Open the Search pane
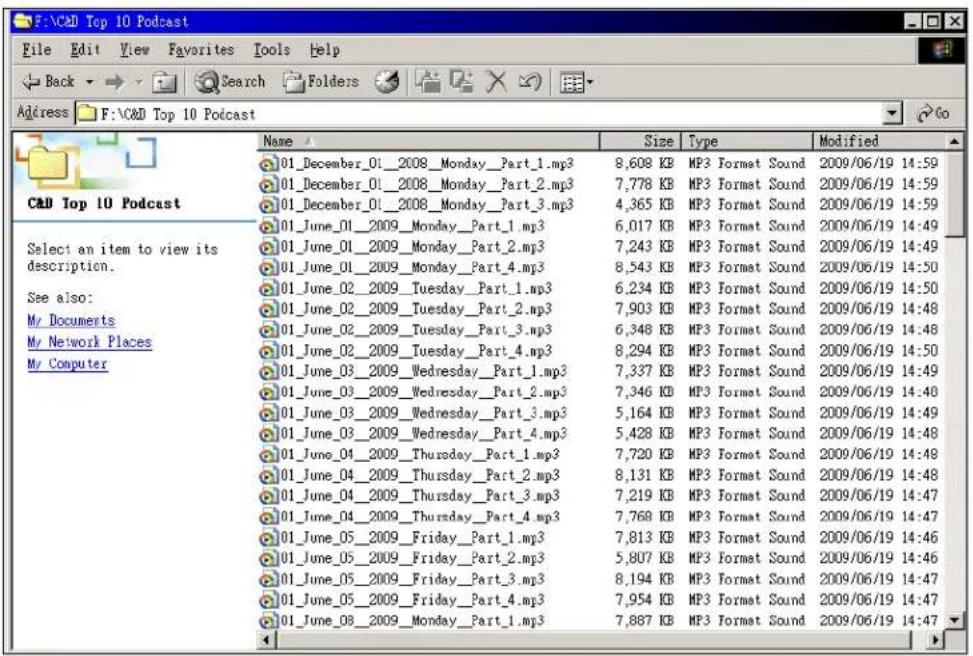This screenshot has width=973, height=656. click(230, 81)
